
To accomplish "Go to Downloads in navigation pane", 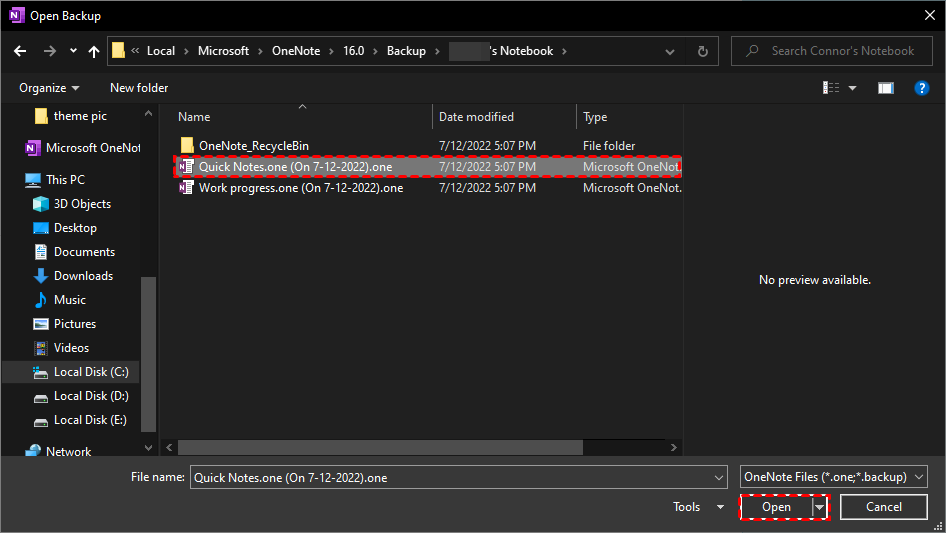I will coord(83,276).
